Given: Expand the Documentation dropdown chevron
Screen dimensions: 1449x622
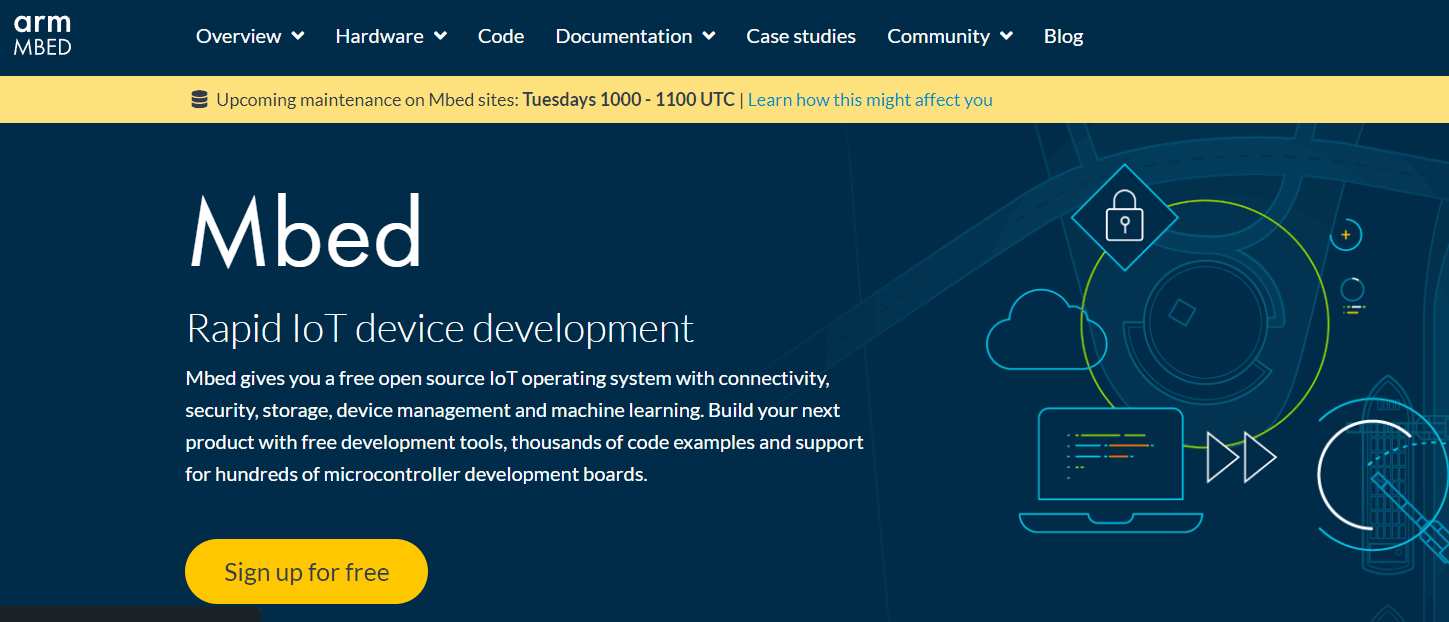Looking at the screenshot, I should (709, 36).
